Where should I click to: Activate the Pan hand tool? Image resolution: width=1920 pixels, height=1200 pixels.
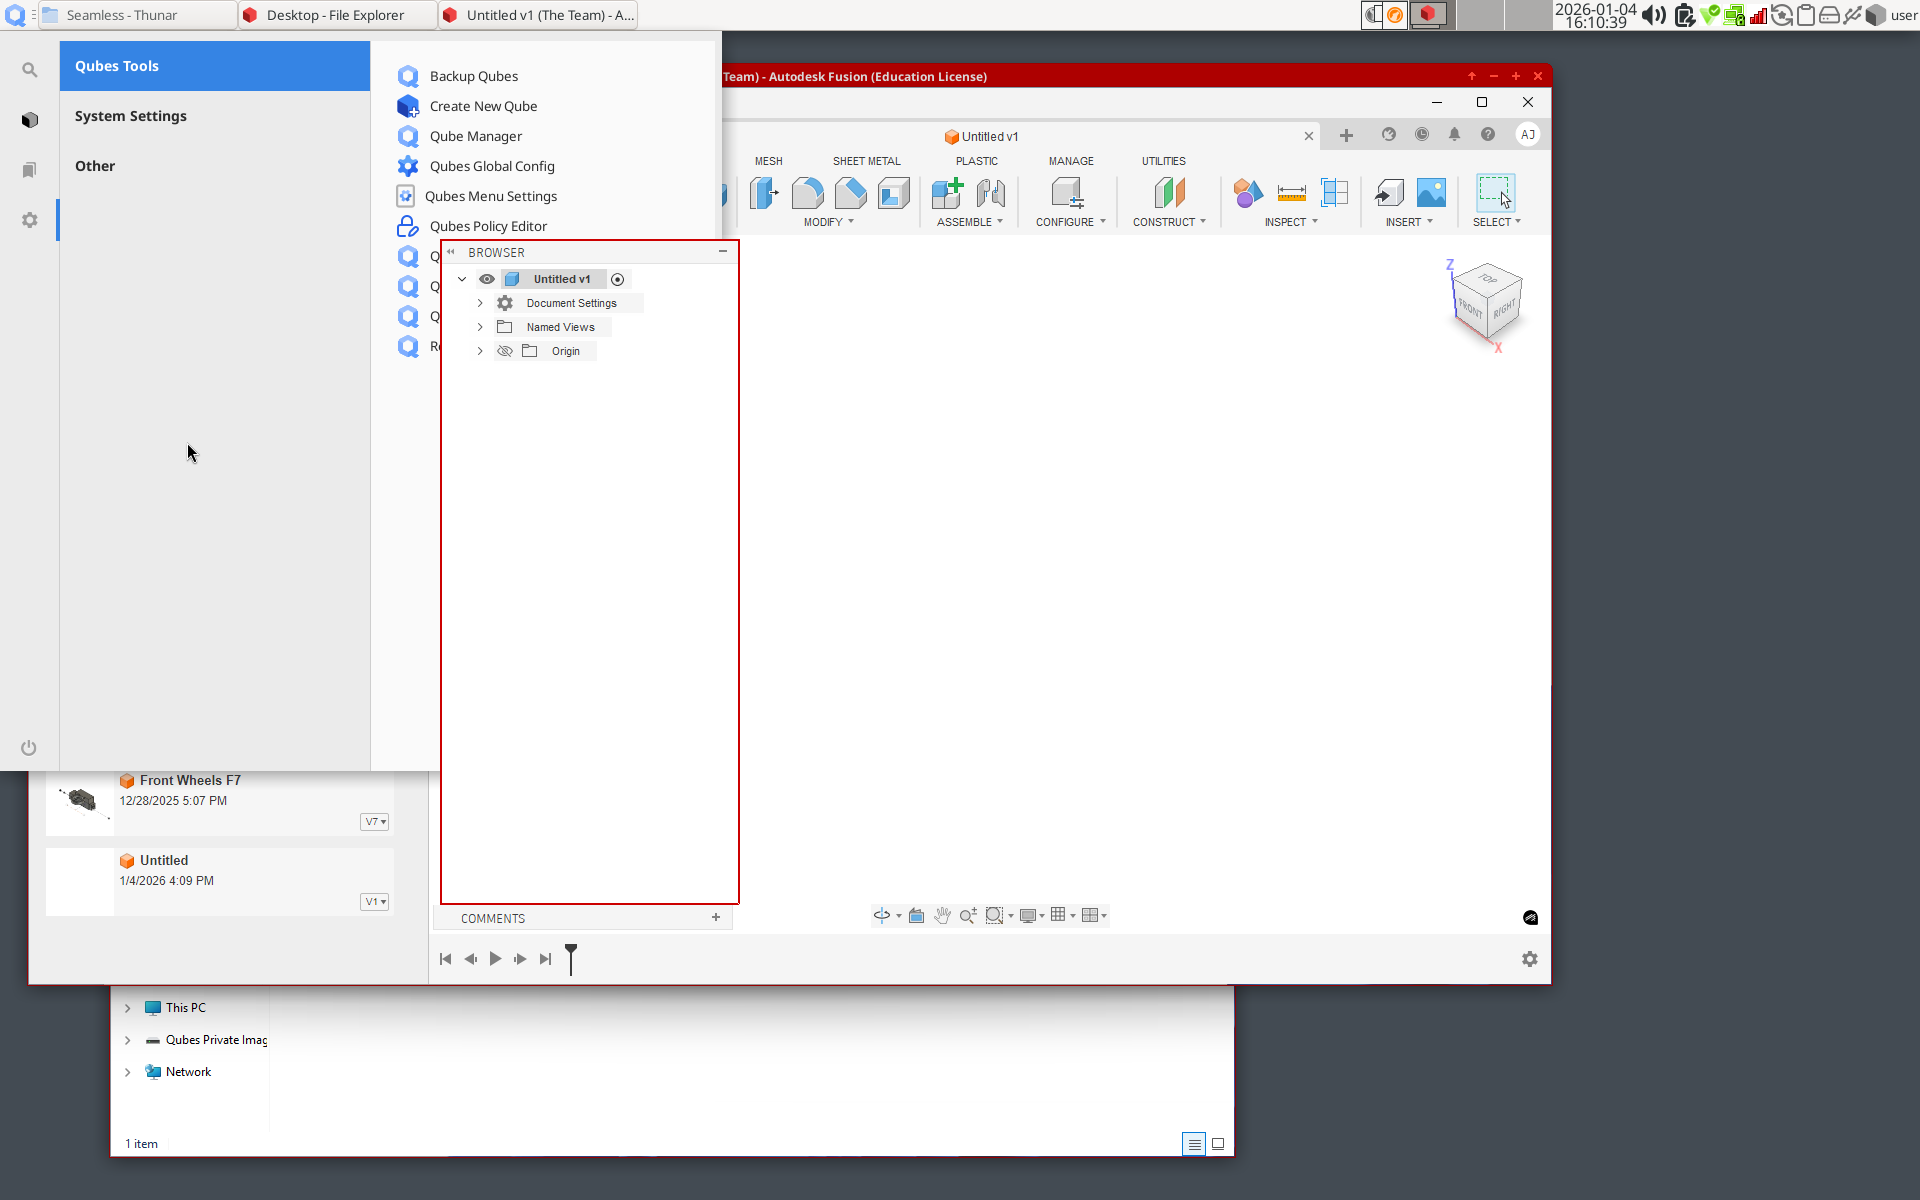pos(942,915)
